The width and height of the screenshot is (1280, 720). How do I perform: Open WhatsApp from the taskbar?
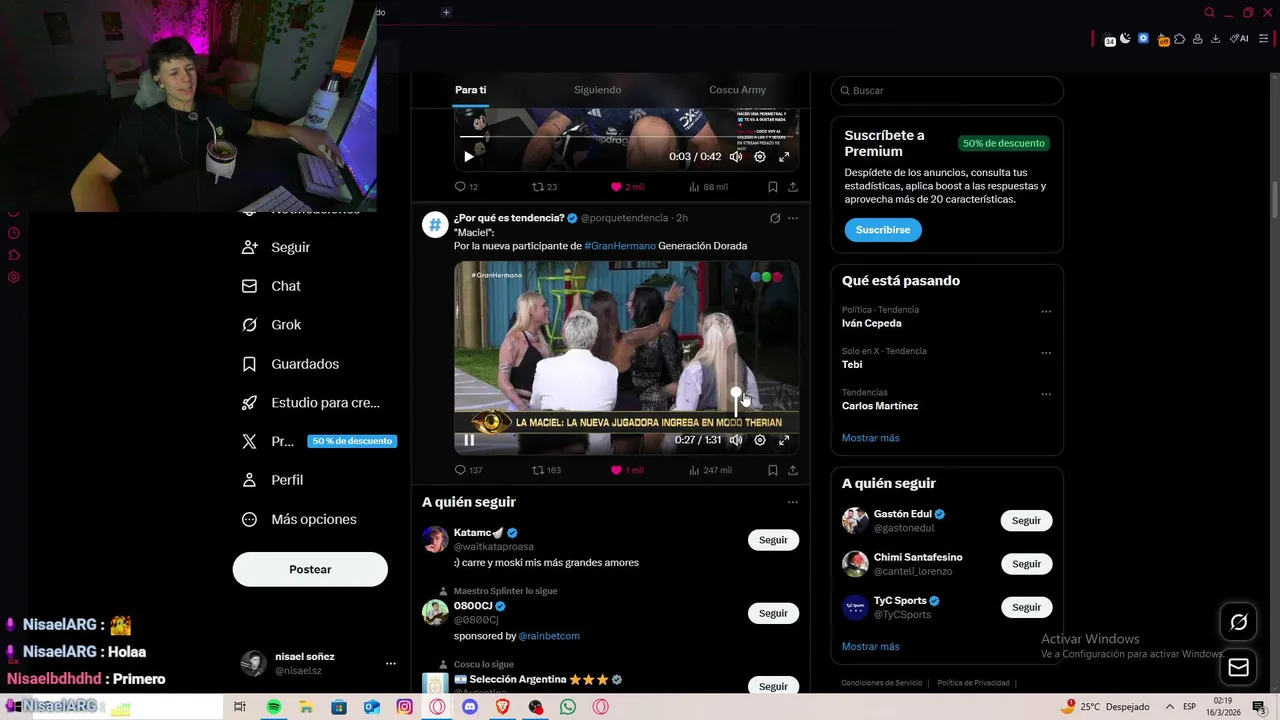pos(568,707)
